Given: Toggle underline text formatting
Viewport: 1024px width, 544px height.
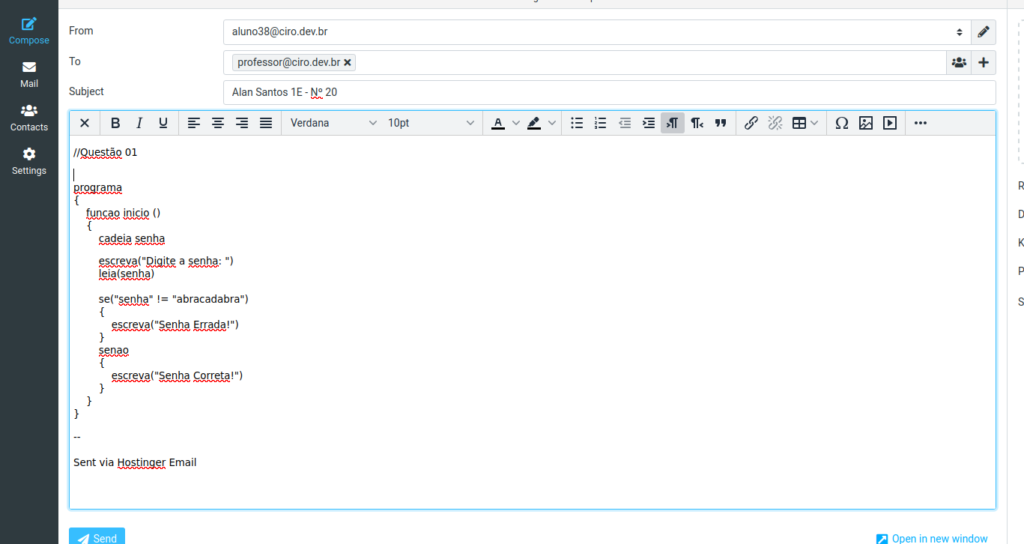Looking at the screenshot, I should pyautogui.click(x=163, y=123).
